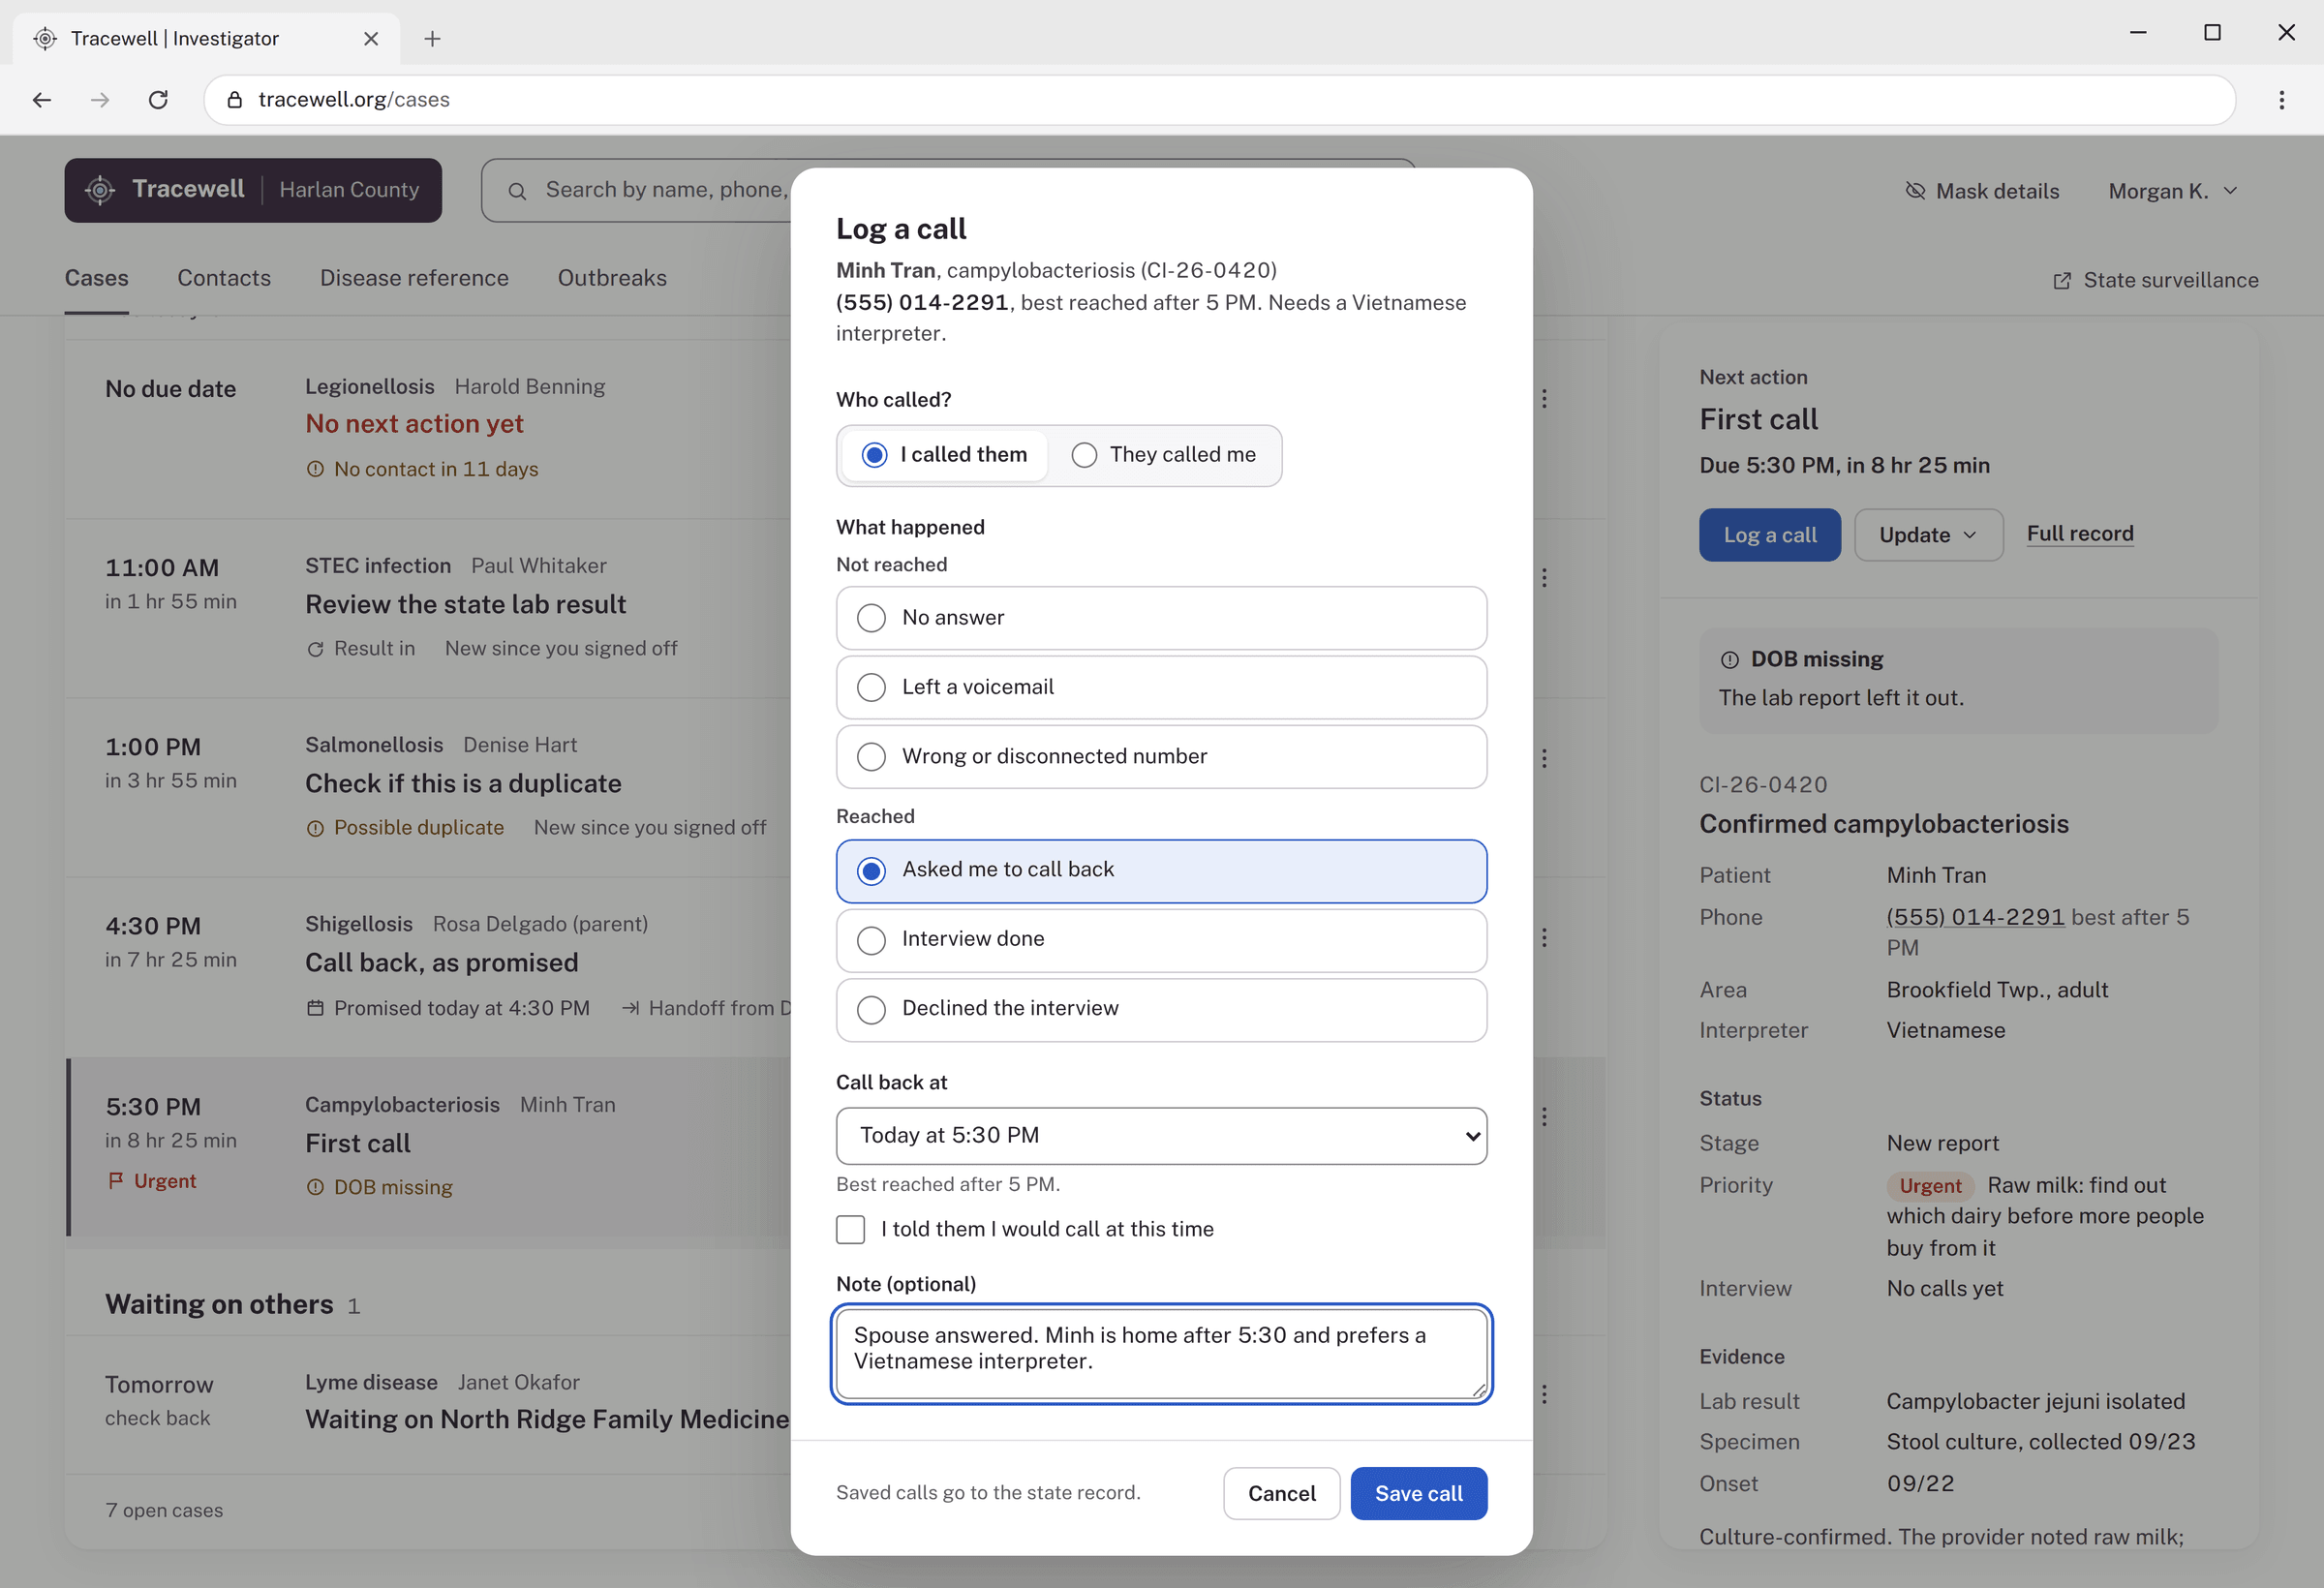Viewport: 2324px width, 1588px height.
Task: Select the 'They called me' option
Action: [x=1163, y=455]
